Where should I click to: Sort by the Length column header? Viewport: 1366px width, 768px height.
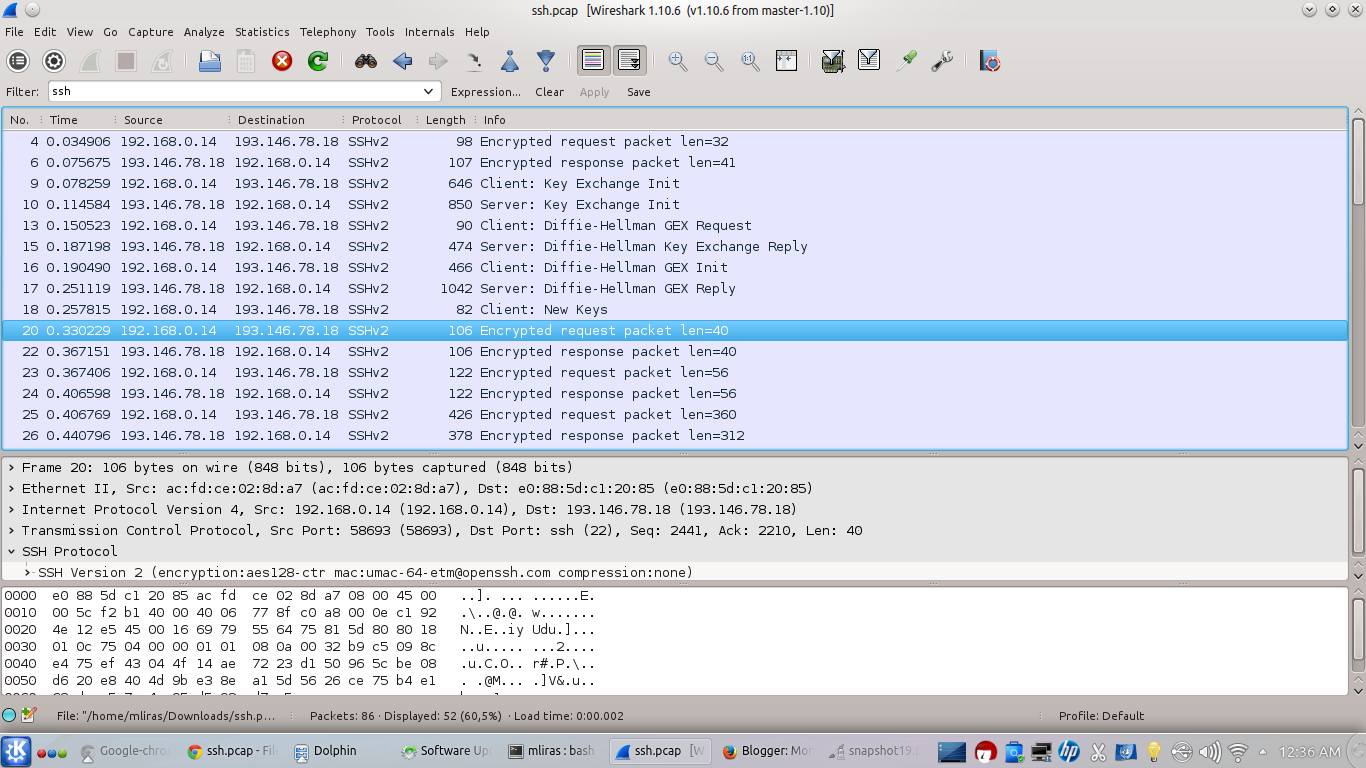click(445, 120)
